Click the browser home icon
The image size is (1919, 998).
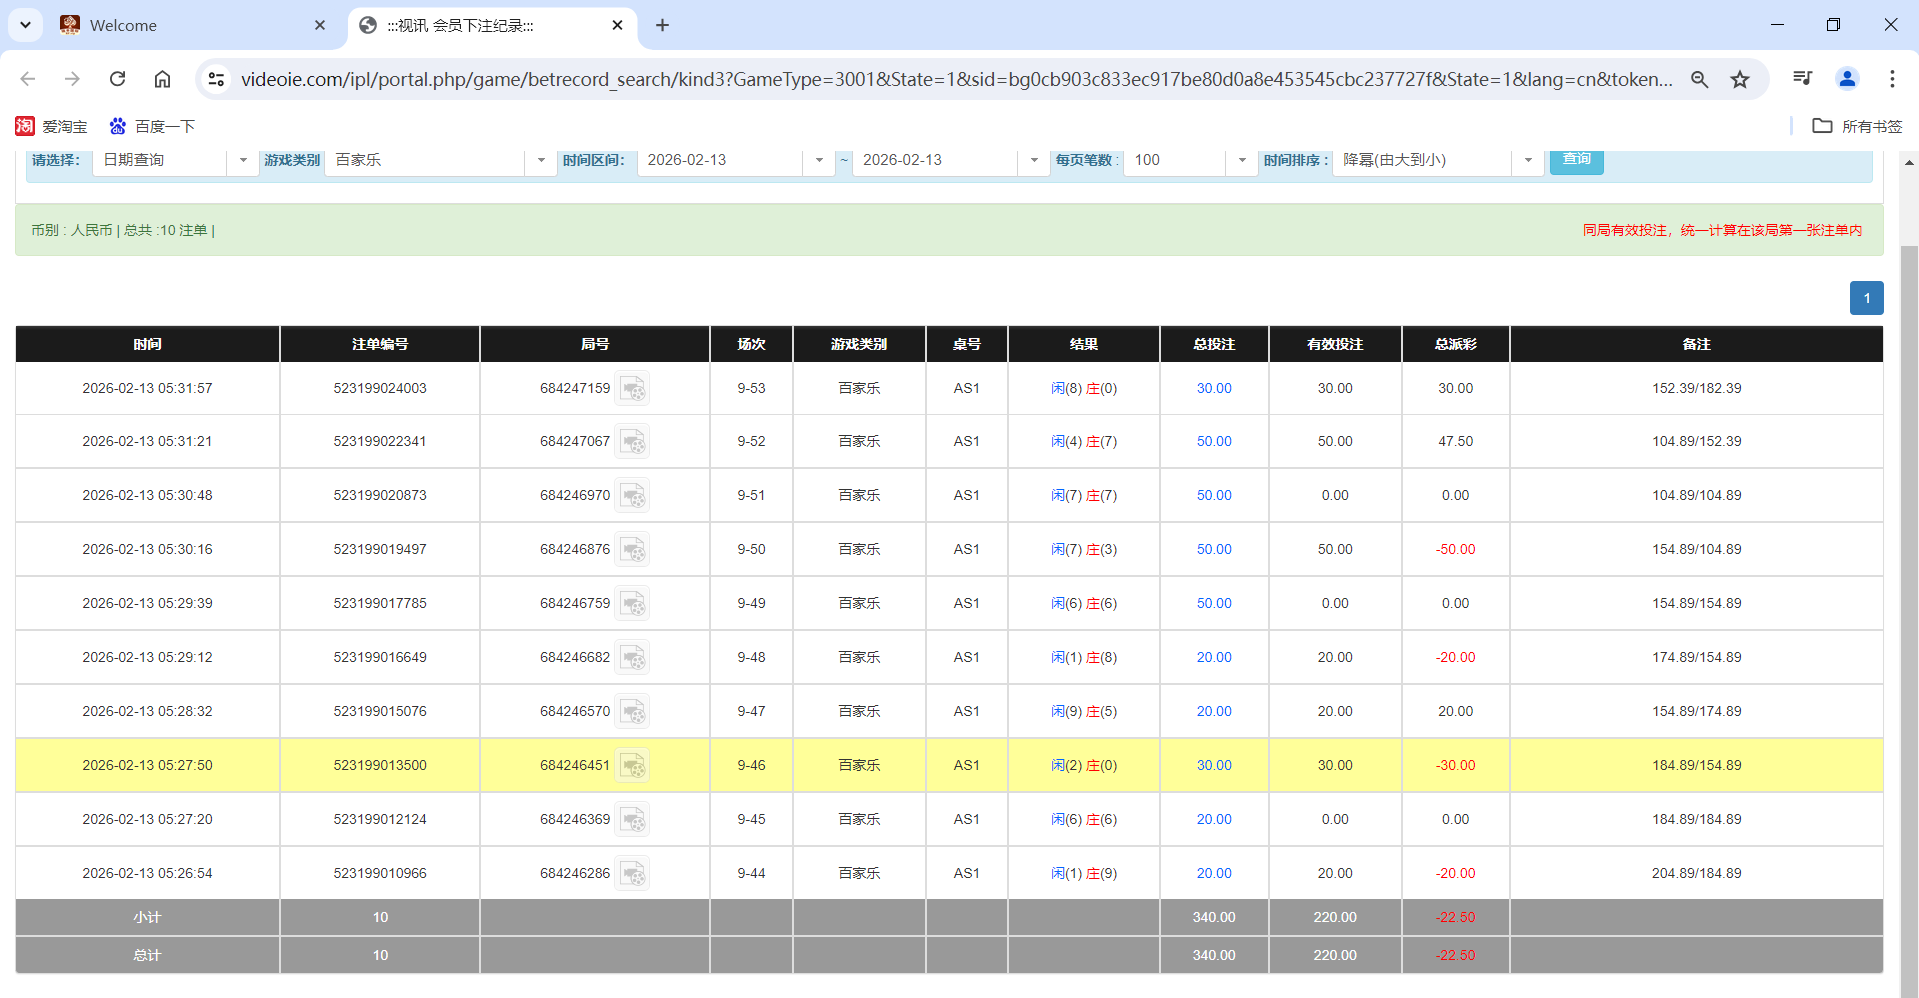[x=162, y=79]
